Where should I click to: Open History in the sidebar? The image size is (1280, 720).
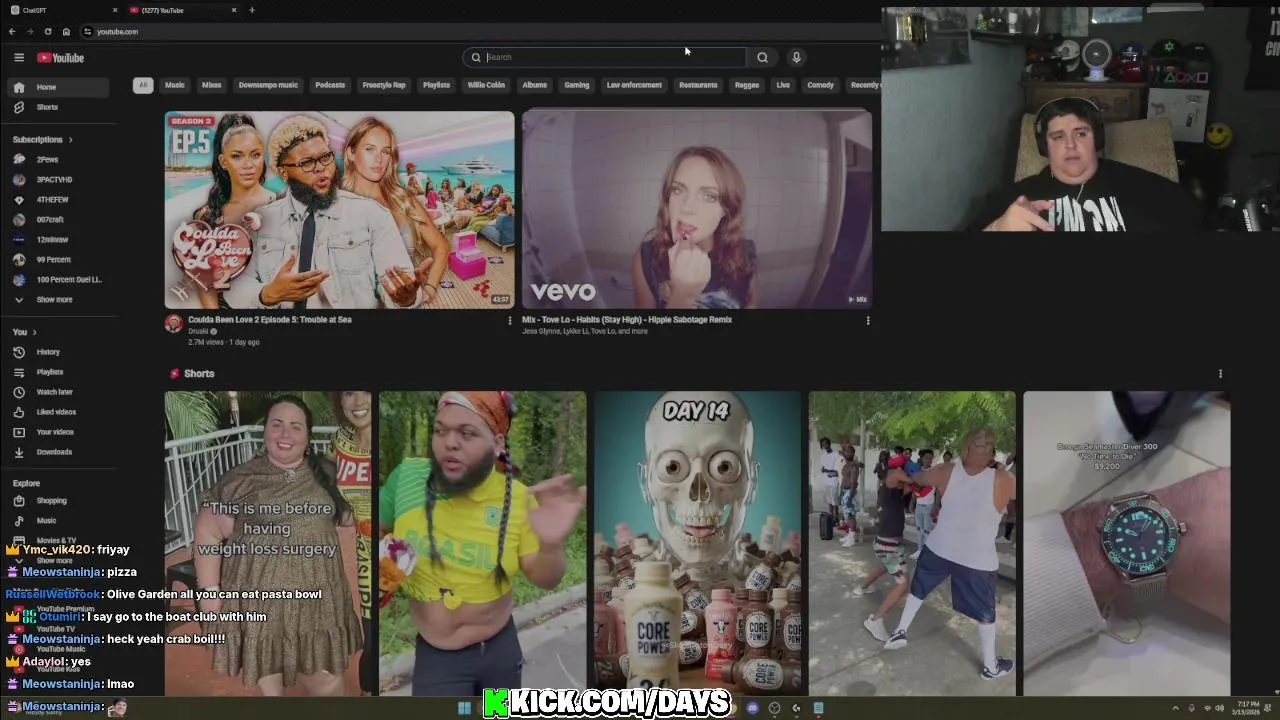[60, 352]
